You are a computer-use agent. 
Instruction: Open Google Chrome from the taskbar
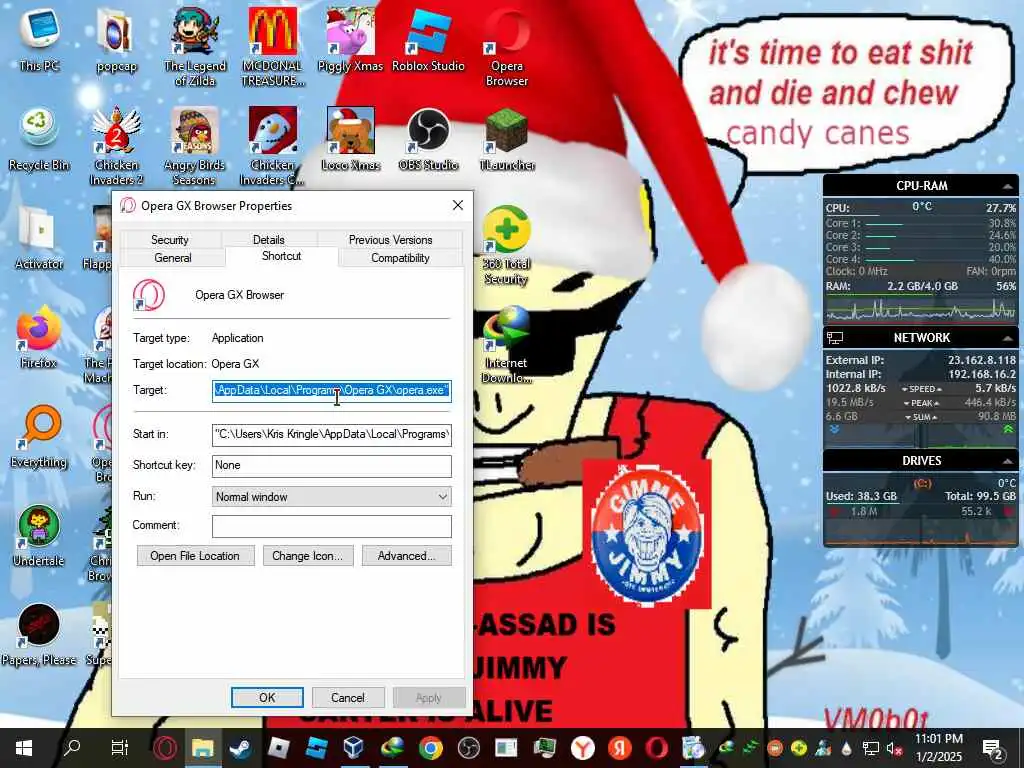(430, 748)
